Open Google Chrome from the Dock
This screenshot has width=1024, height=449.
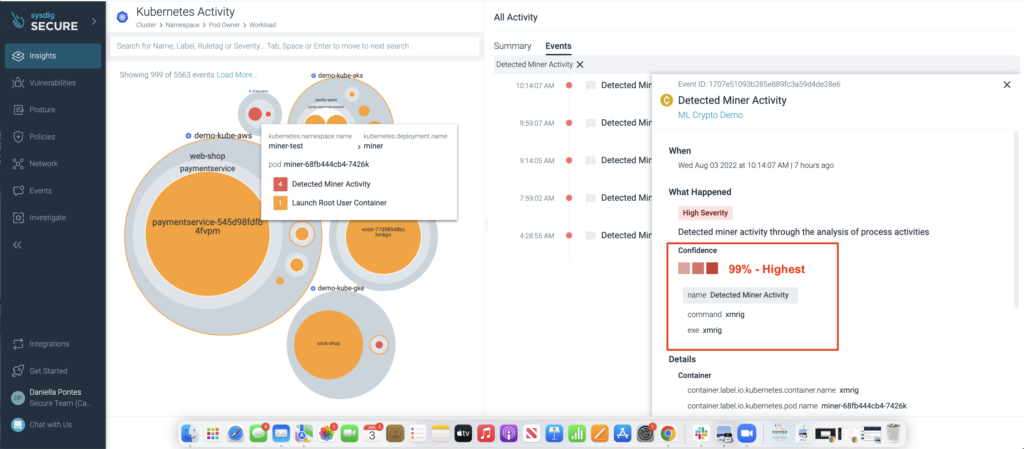click(x=667, y=432)
